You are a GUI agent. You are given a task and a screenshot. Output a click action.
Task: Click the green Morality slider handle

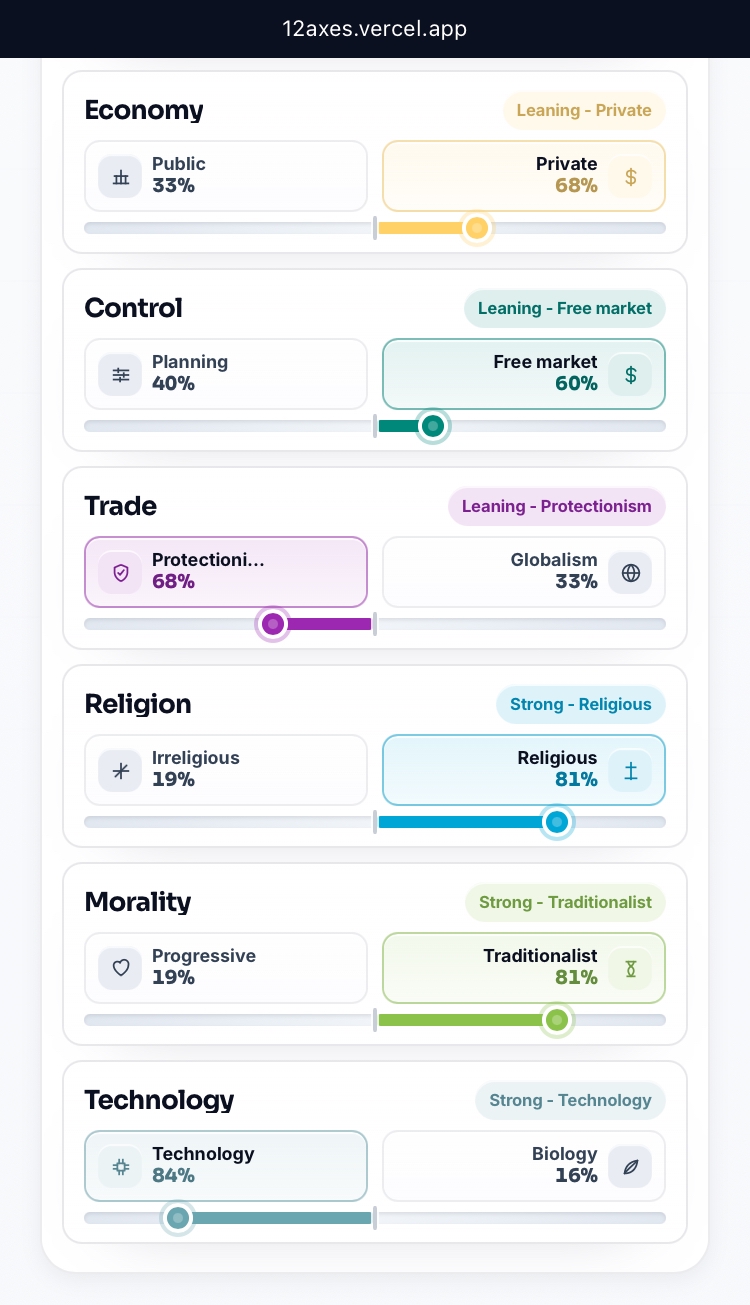[x=558, y=1020]
